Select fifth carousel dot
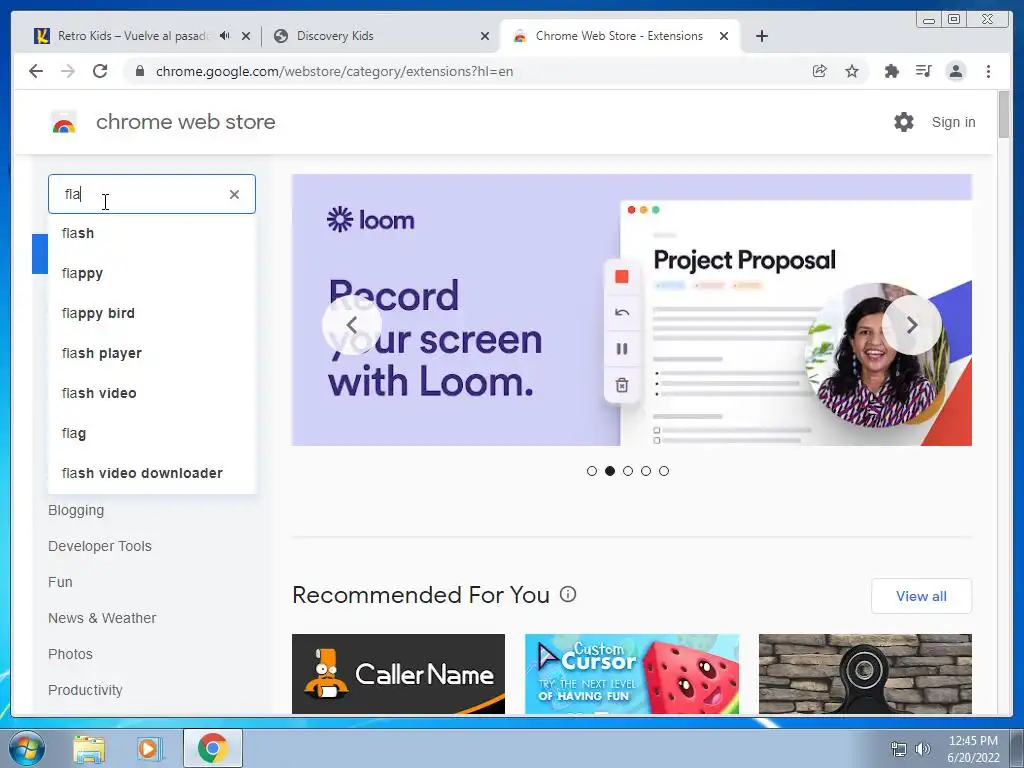Image resolution: width=1024 pixels, height=768 pixels. [664, 471]
